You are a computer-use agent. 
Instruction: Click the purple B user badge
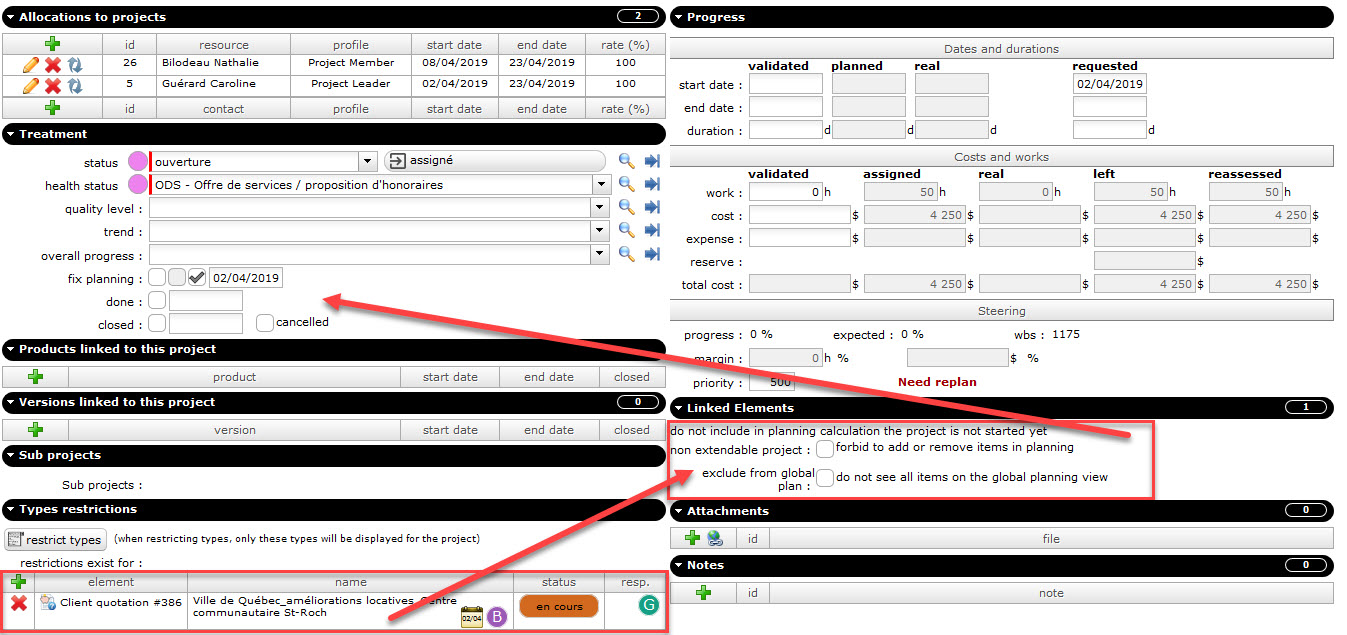[497, 616]
